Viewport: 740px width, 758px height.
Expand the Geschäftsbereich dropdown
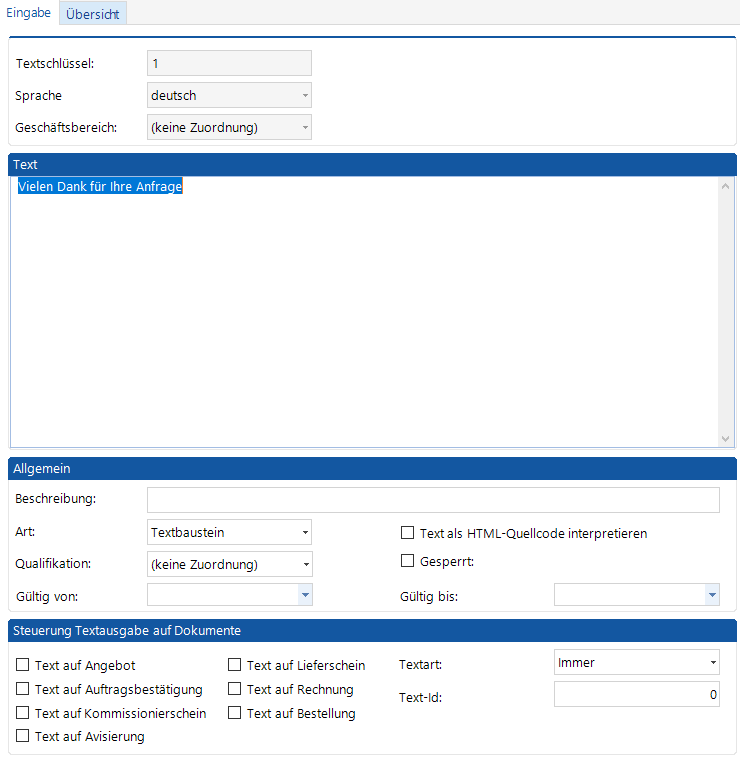click(229, 127)
